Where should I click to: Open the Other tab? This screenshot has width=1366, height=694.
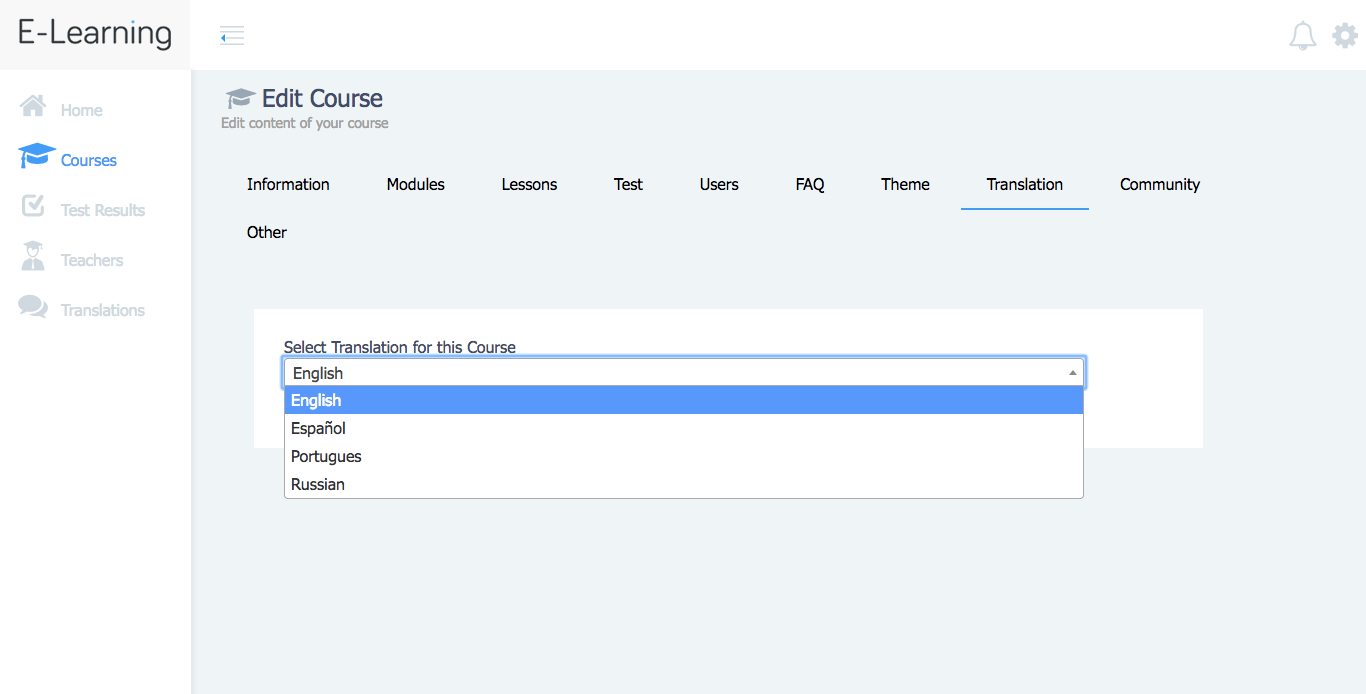pos(267,232)
